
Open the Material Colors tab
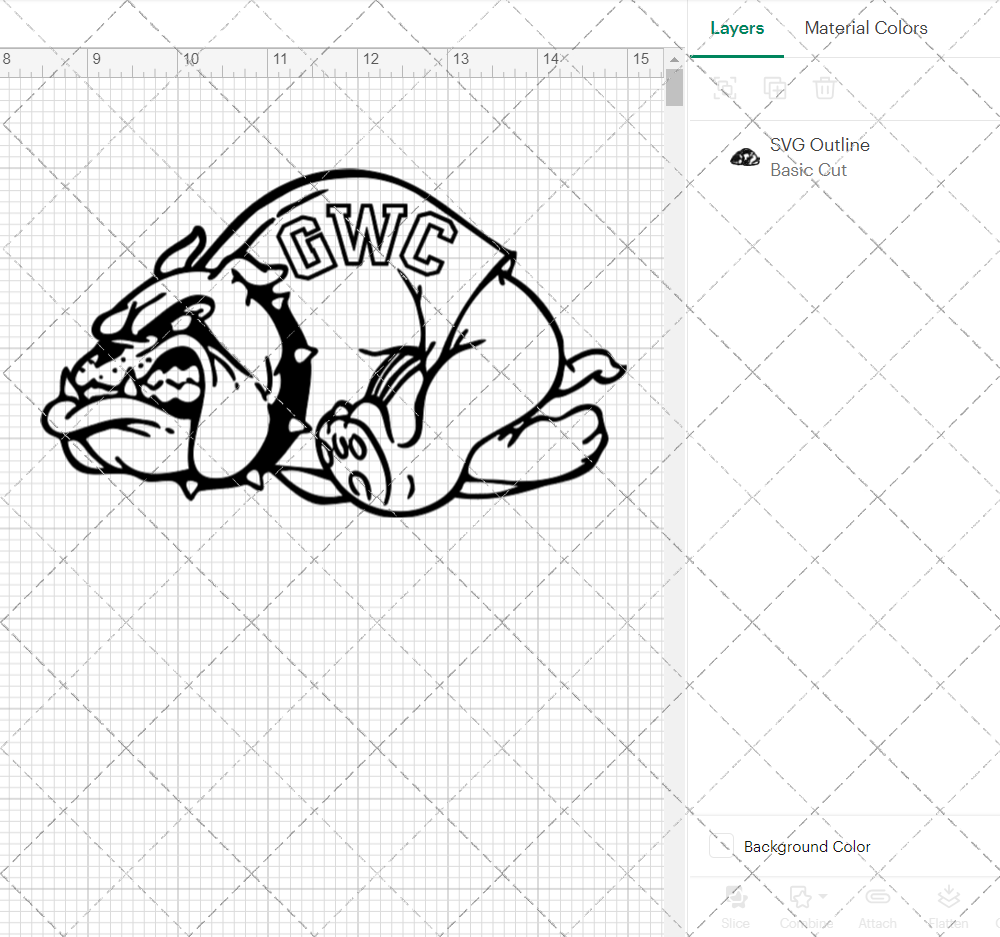coord(865,28)
